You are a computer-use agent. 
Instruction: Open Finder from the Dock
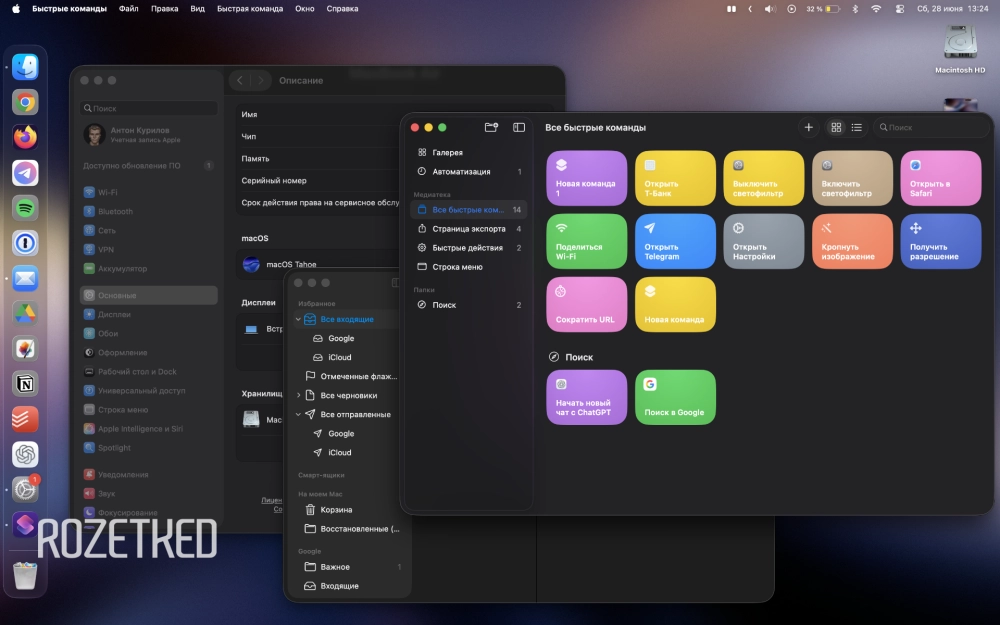(26, 67)
